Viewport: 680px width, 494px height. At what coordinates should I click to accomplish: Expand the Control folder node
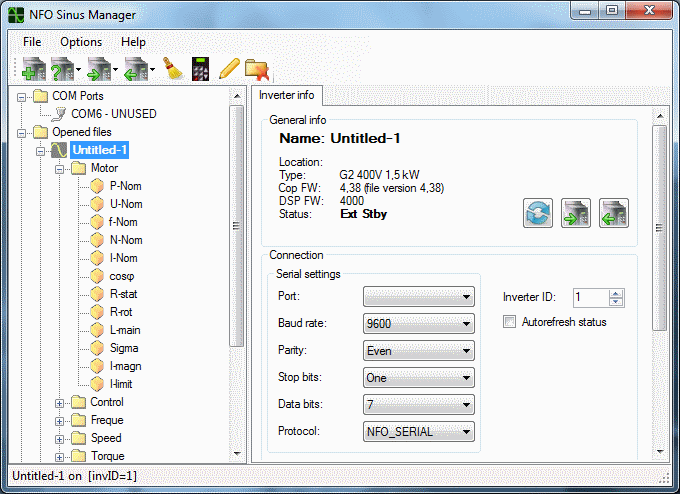[x=59, y=403]
